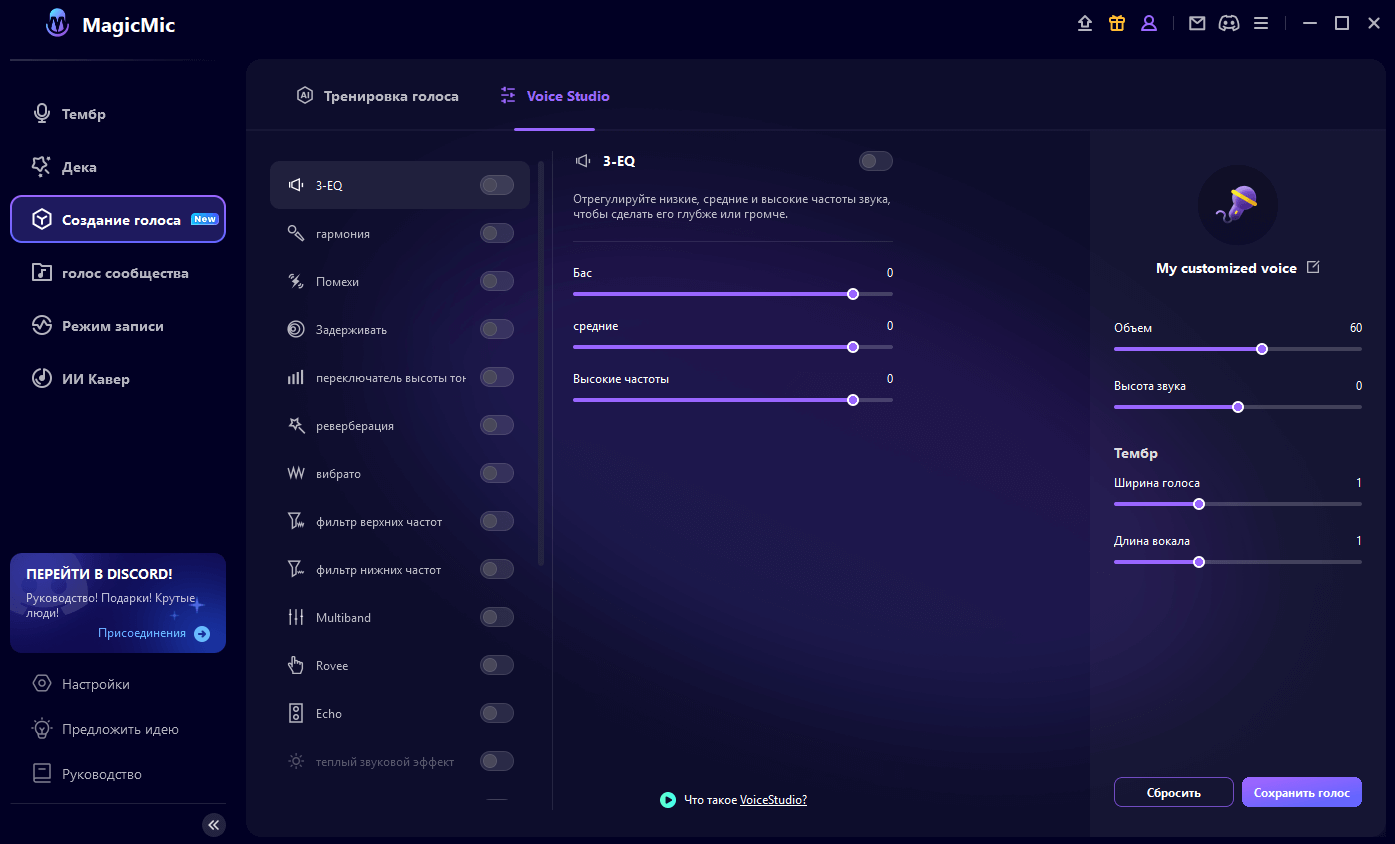1395x844 pixels.
Task: Click the Задерживать delay icon
Action: (296, 329)
